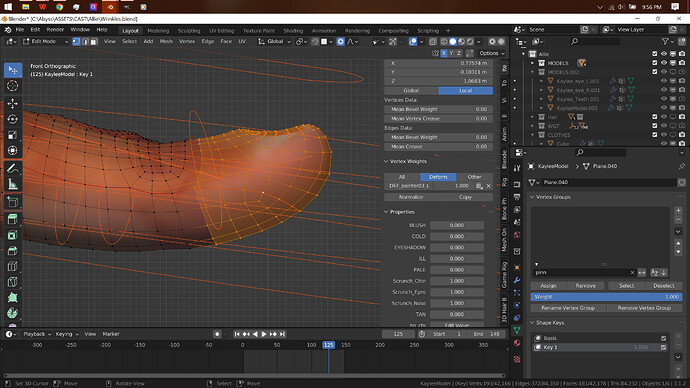The image size is (690, 388).
Task: Open the Modifiers wrench properties tab
Action: pos(517,280)
